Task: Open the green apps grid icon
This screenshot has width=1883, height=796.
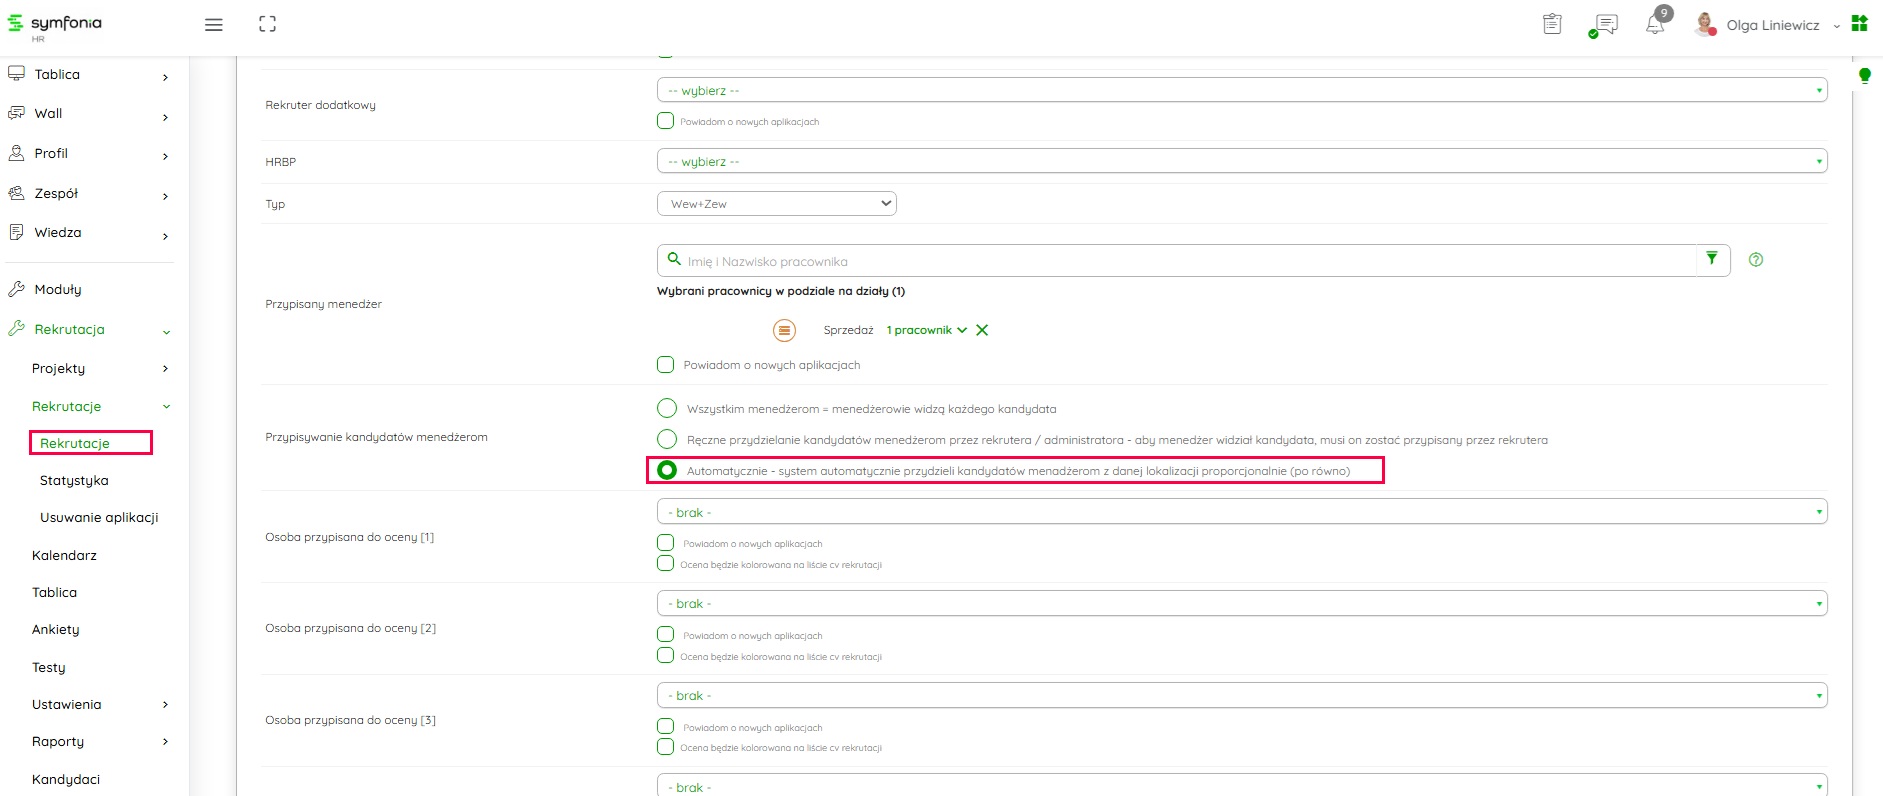Action: [1860, 24]
